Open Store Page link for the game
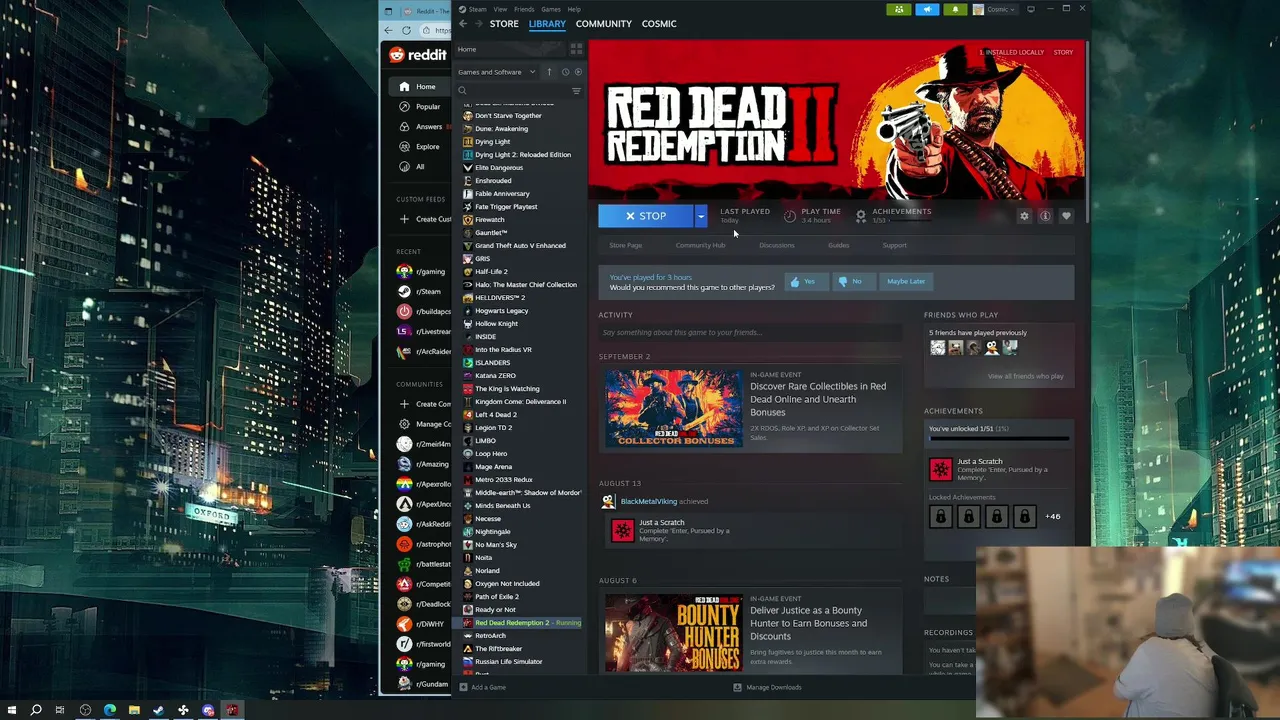 pos(626,245)
